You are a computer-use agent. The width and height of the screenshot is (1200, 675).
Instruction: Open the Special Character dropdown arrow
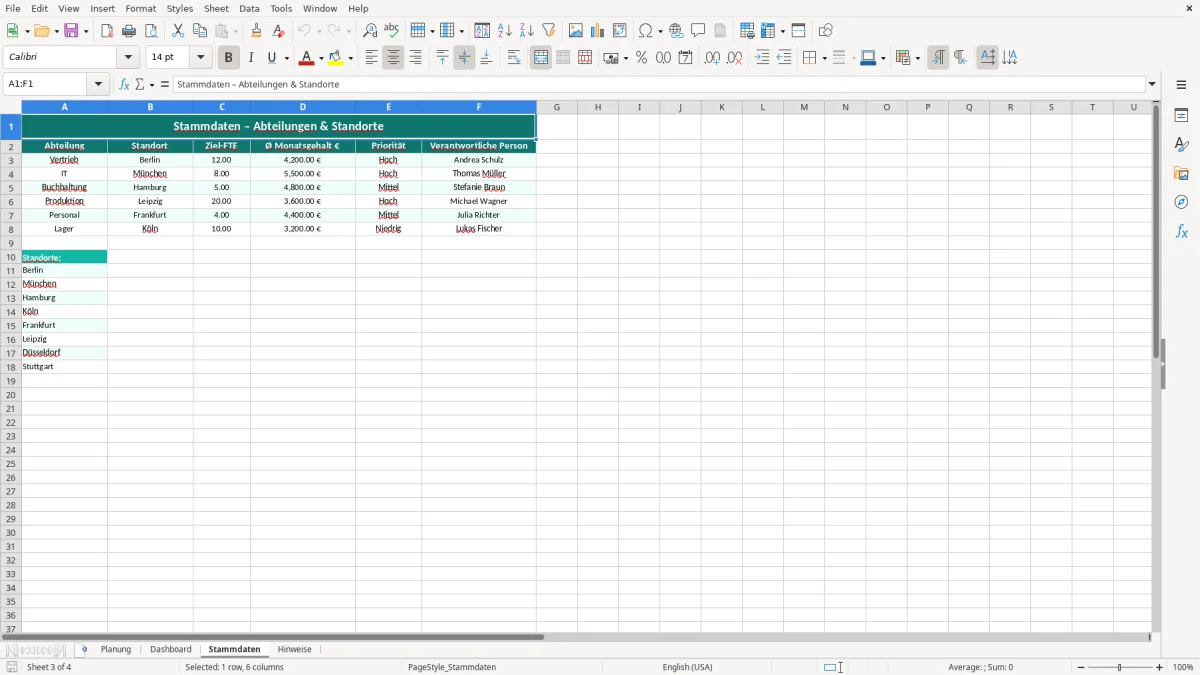tap(661, 31)
